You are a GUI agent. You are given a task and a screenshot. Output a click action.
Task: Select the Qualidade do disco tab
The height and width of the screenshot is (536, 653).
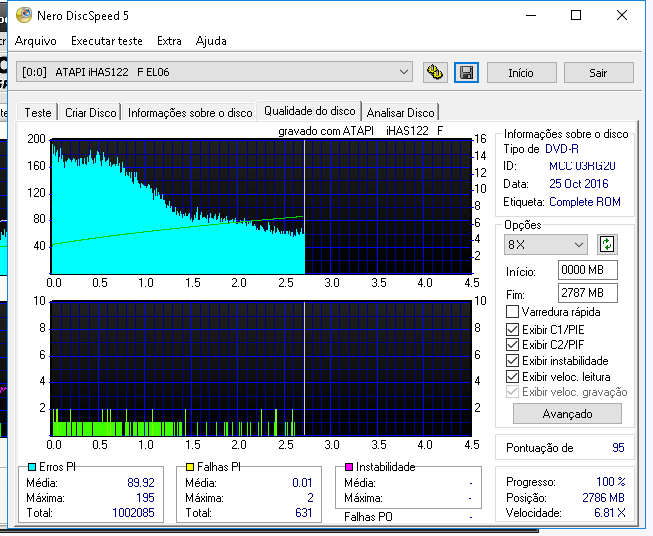pyautogui.click(x=309, y=111)
